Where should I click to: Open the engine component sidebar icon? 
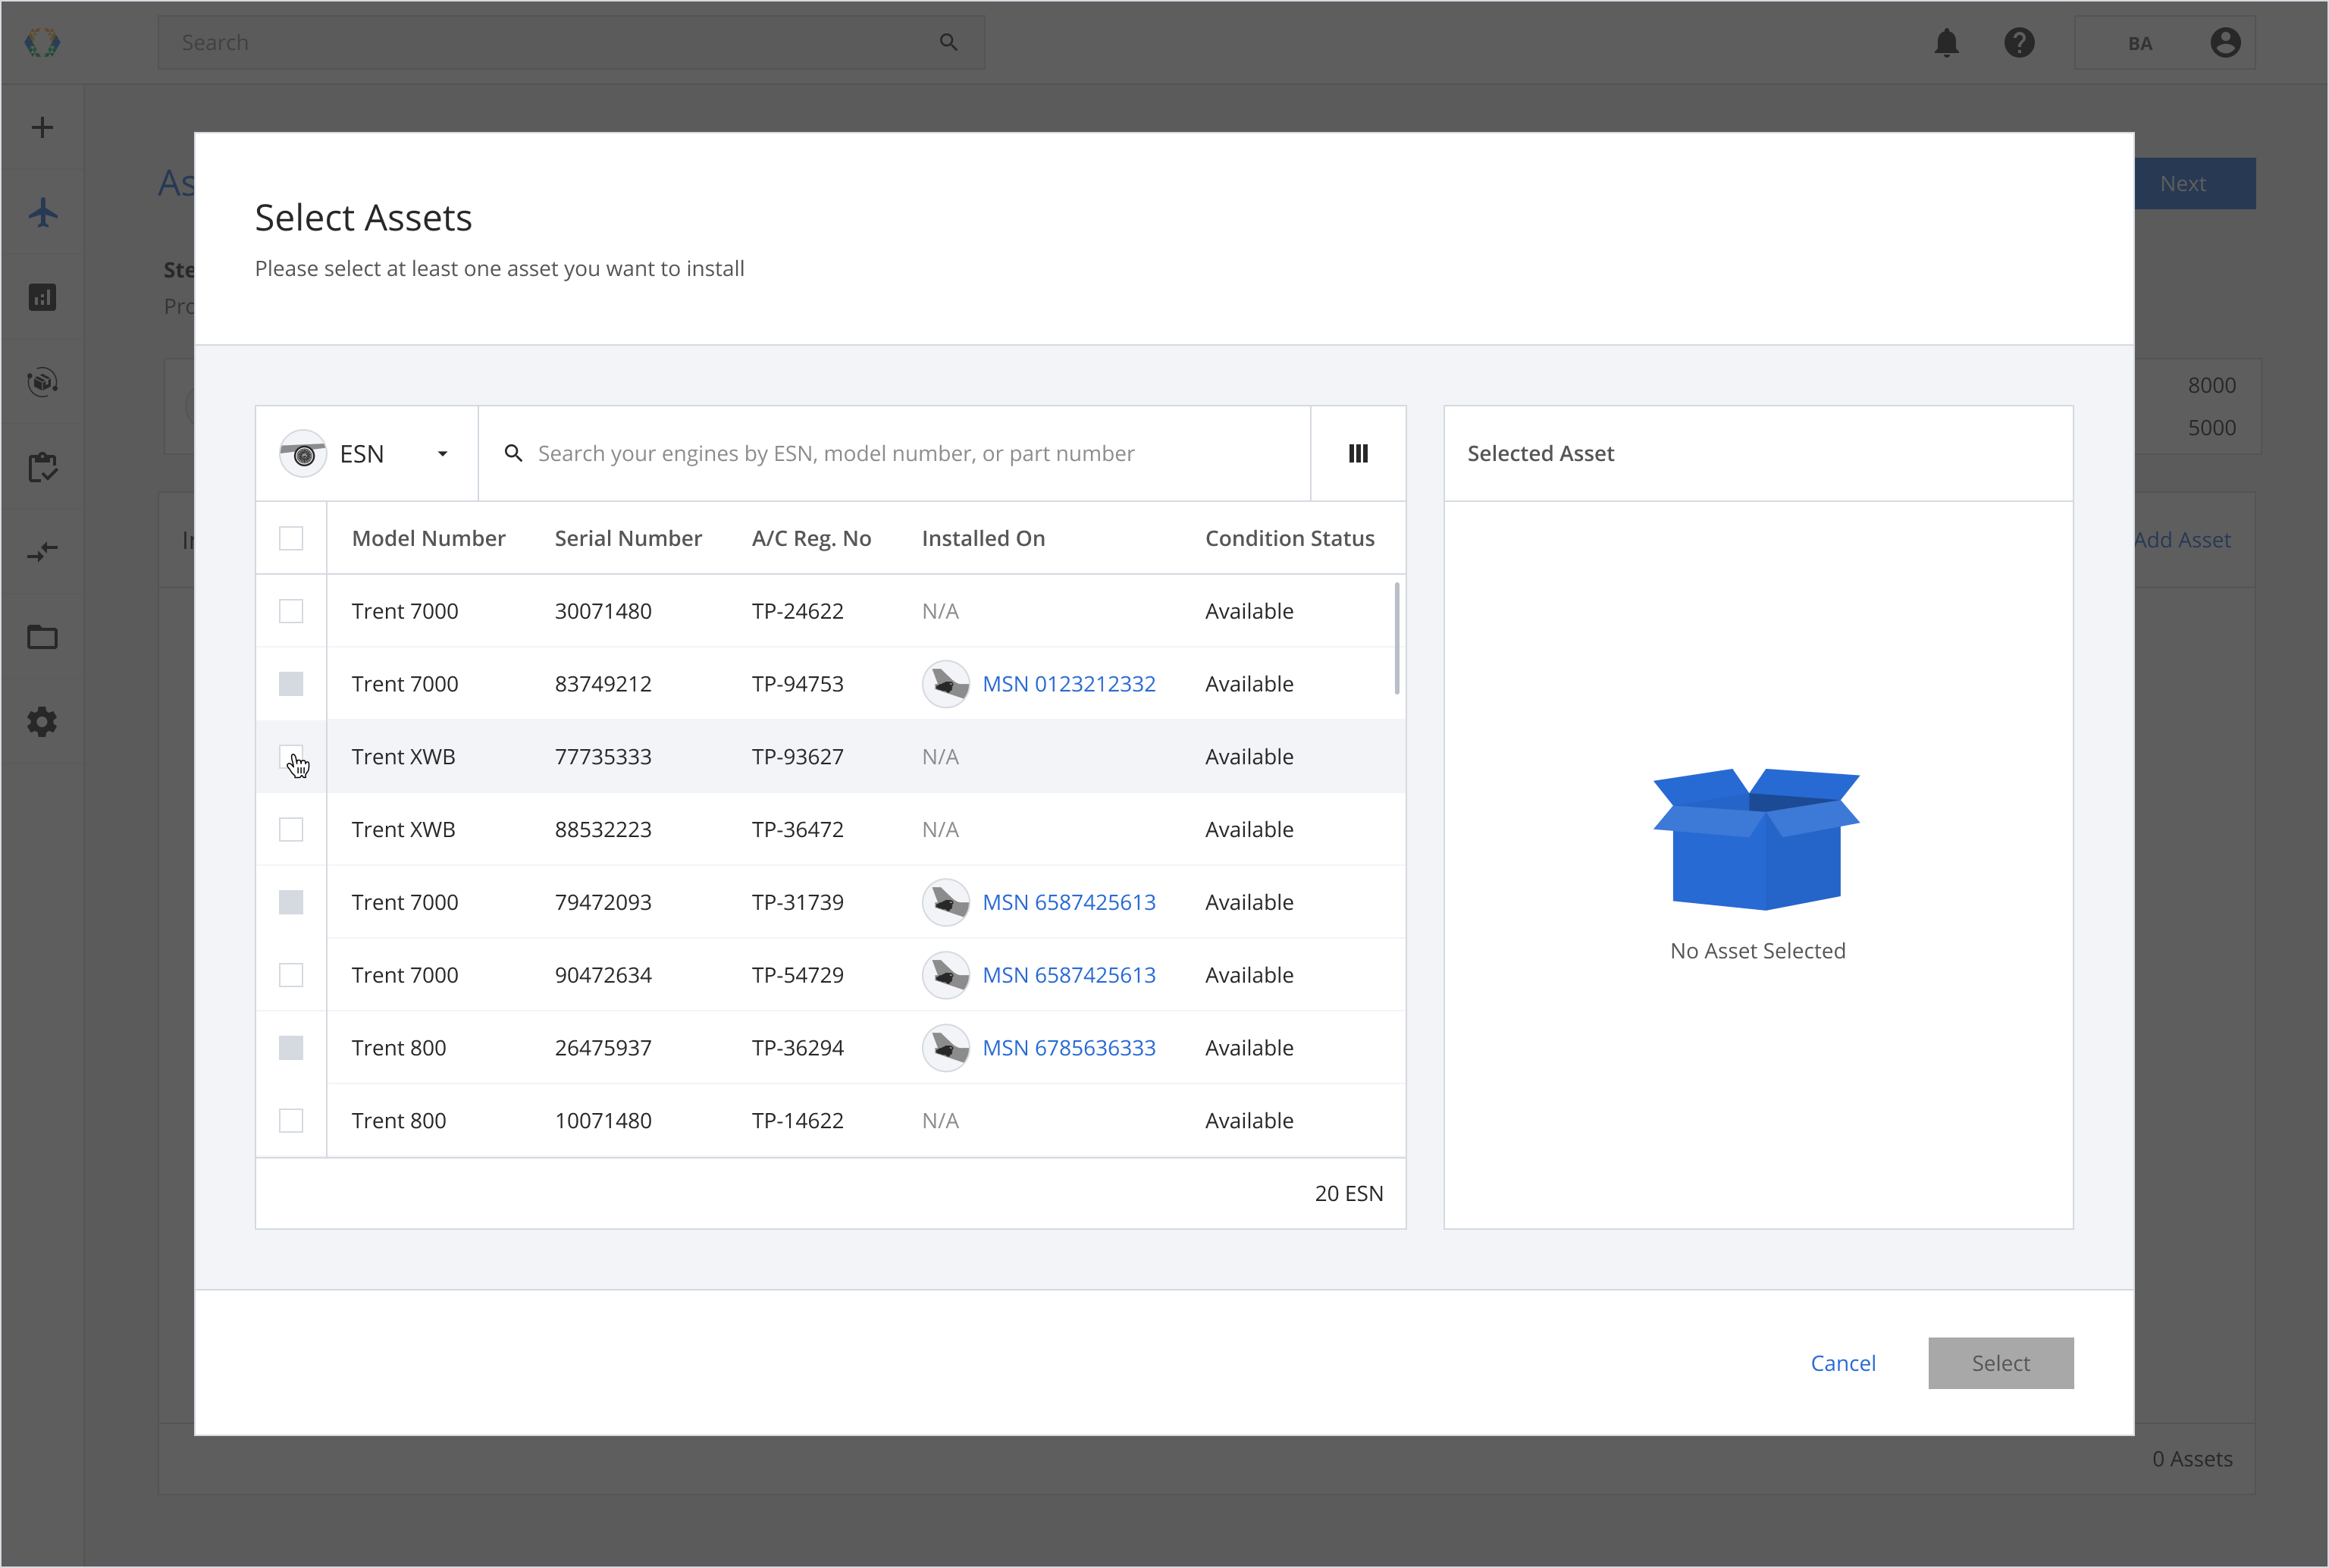pos(42,382)
